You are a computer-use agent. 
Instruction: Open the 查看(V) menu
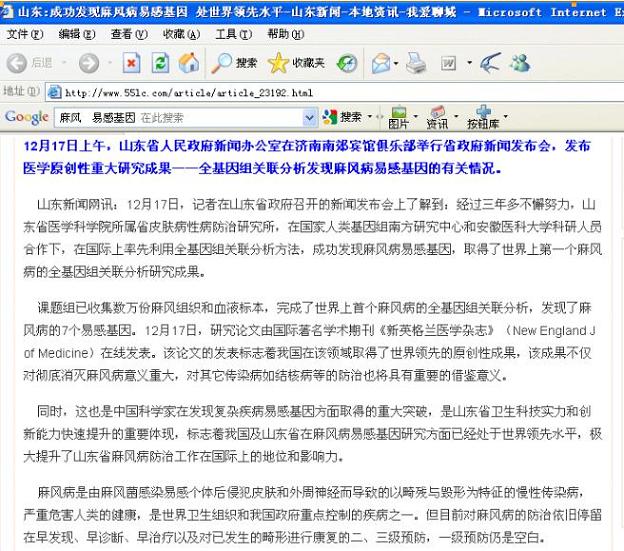pyautogui.click(x=129, y=35)
